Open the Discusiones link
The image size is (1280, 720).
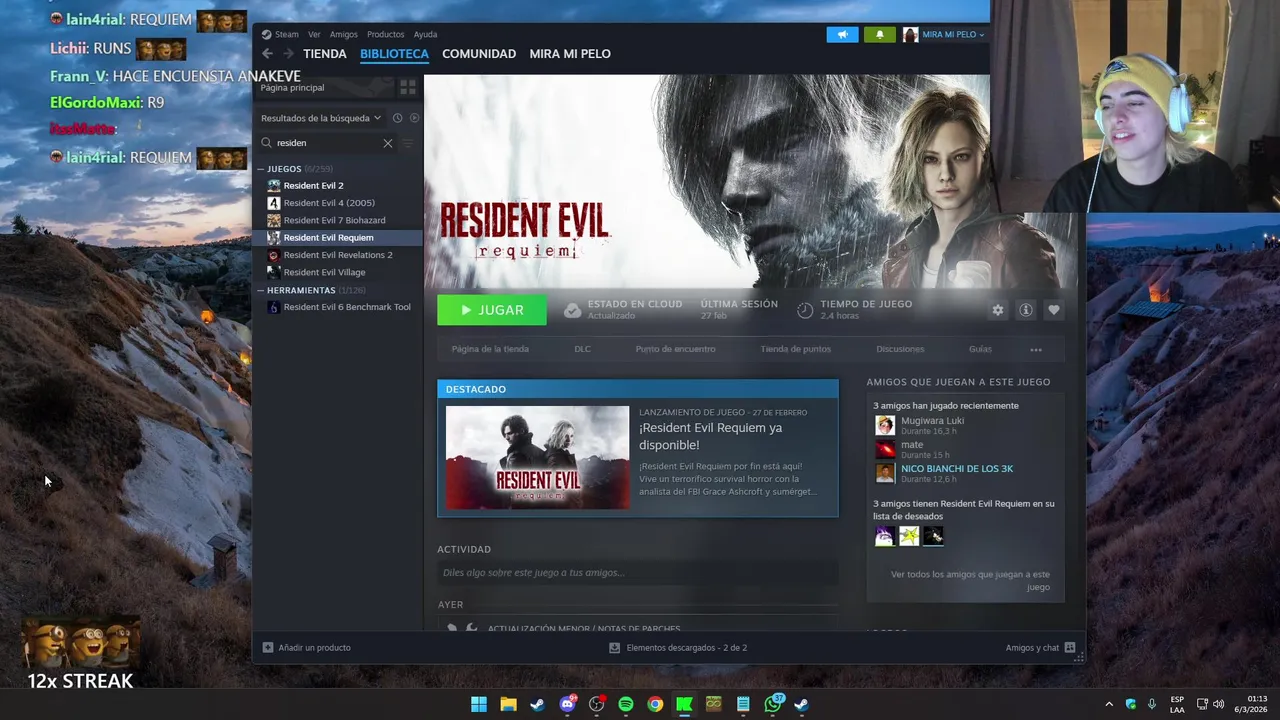pos(900,349)
